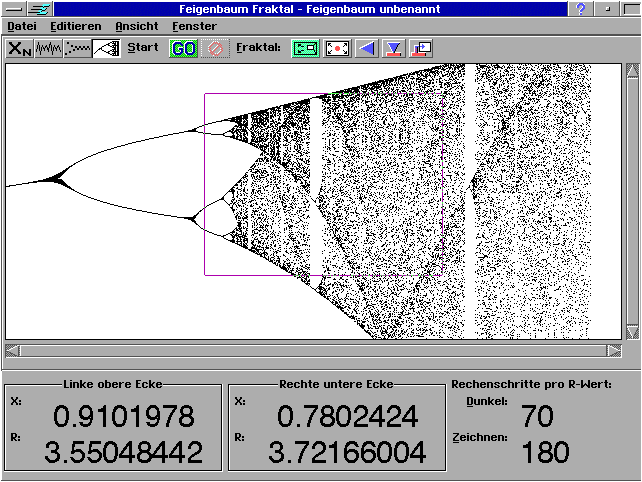Click the help question mark button
This screenshot has width=642, height=482.
coord(581,9)
